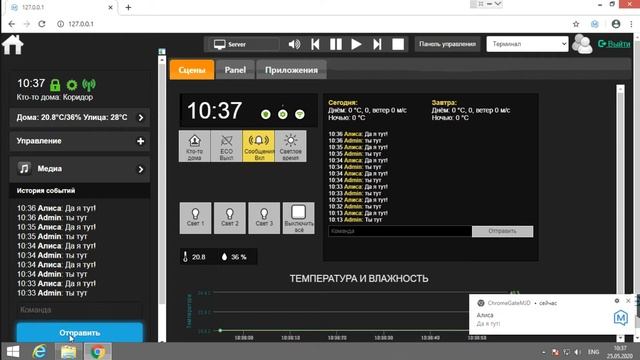Click the blue Отправить button in sidebar
640x360 pixels.
point(80,332)
